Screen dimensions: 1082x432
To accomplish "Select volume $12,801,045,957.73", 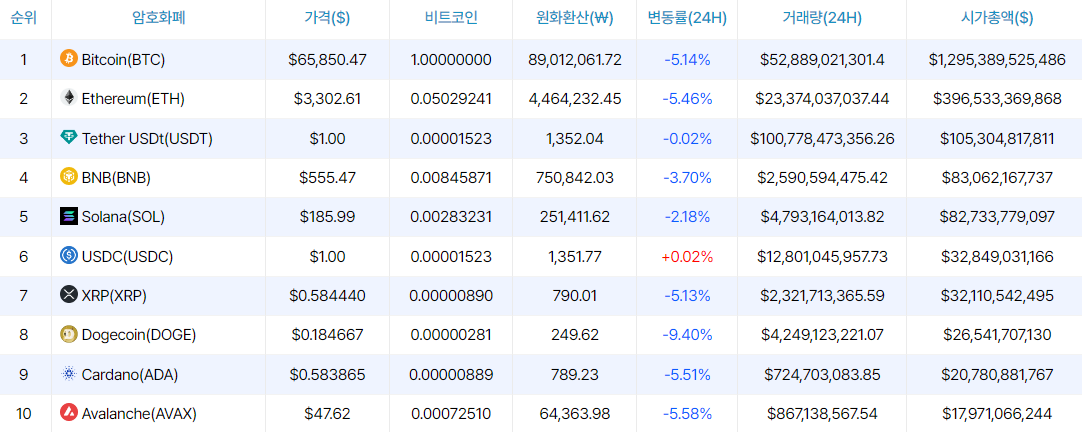I will 822,257.
